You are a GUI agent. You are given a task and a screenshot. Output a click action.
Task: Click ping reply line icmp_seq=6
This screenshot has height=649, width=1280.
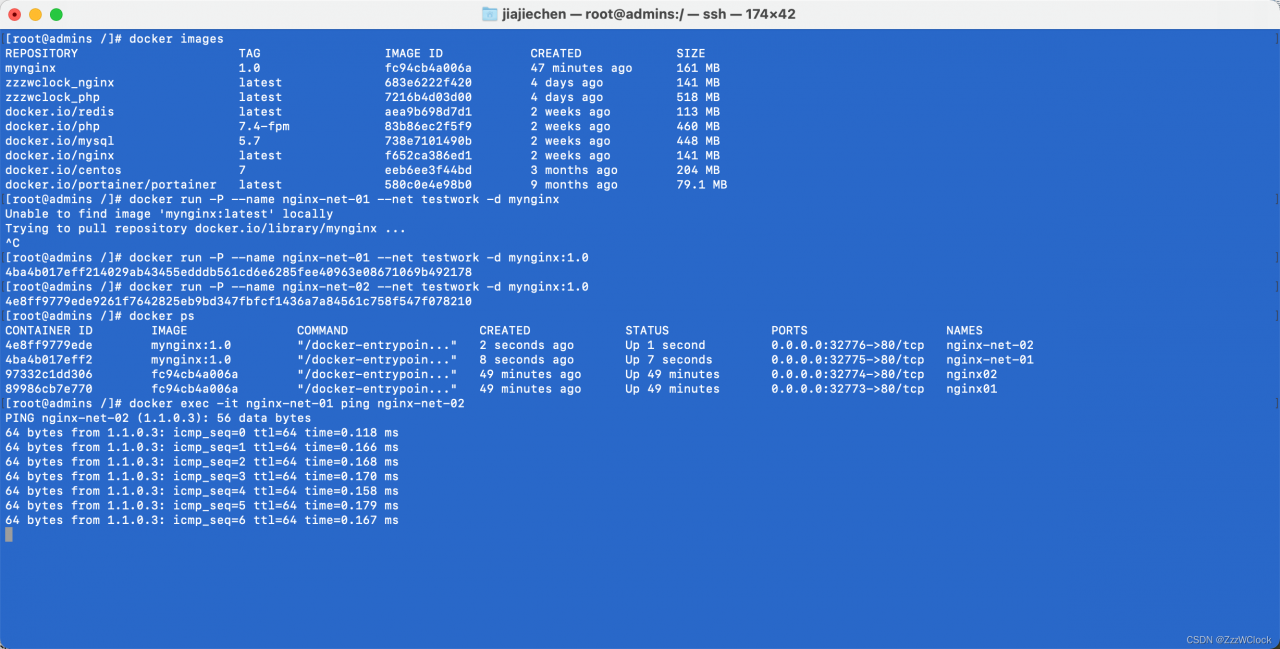[x=202, y=520]
